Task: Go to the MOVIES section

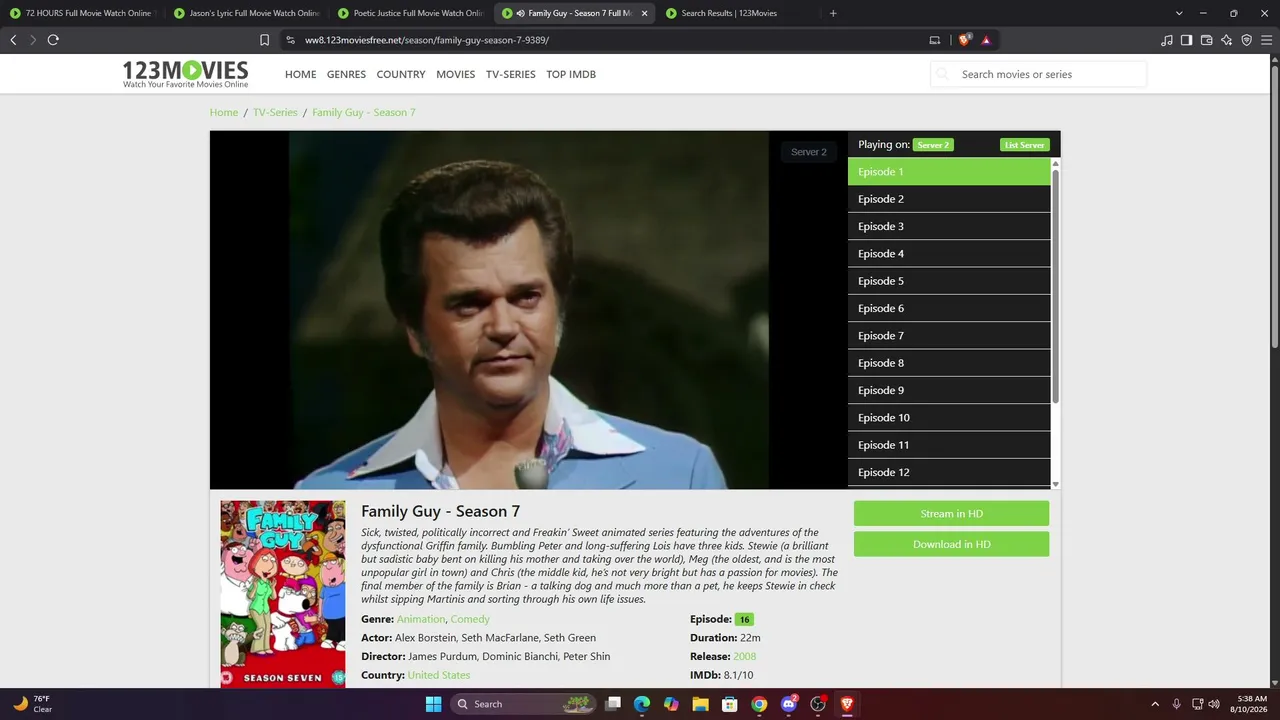Action: [x=456, y=74]
